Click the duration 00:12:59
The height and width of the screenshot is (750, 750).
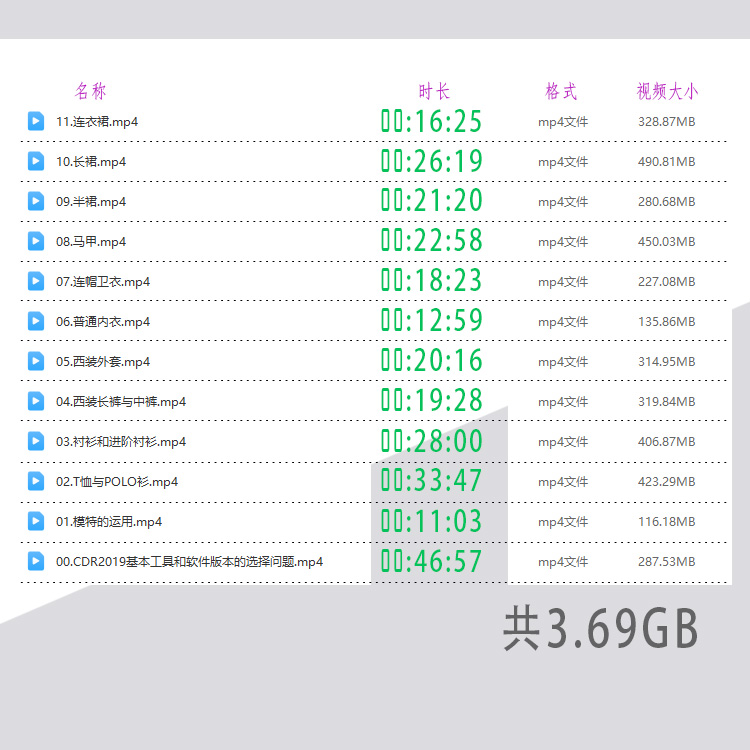(431, 320)
